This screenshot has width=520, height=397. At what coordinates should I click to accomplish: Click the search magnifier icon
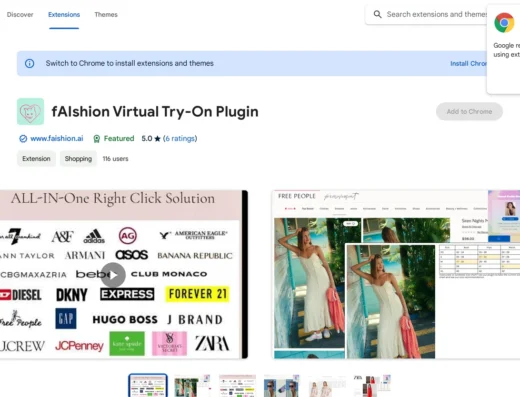point(377,14)
